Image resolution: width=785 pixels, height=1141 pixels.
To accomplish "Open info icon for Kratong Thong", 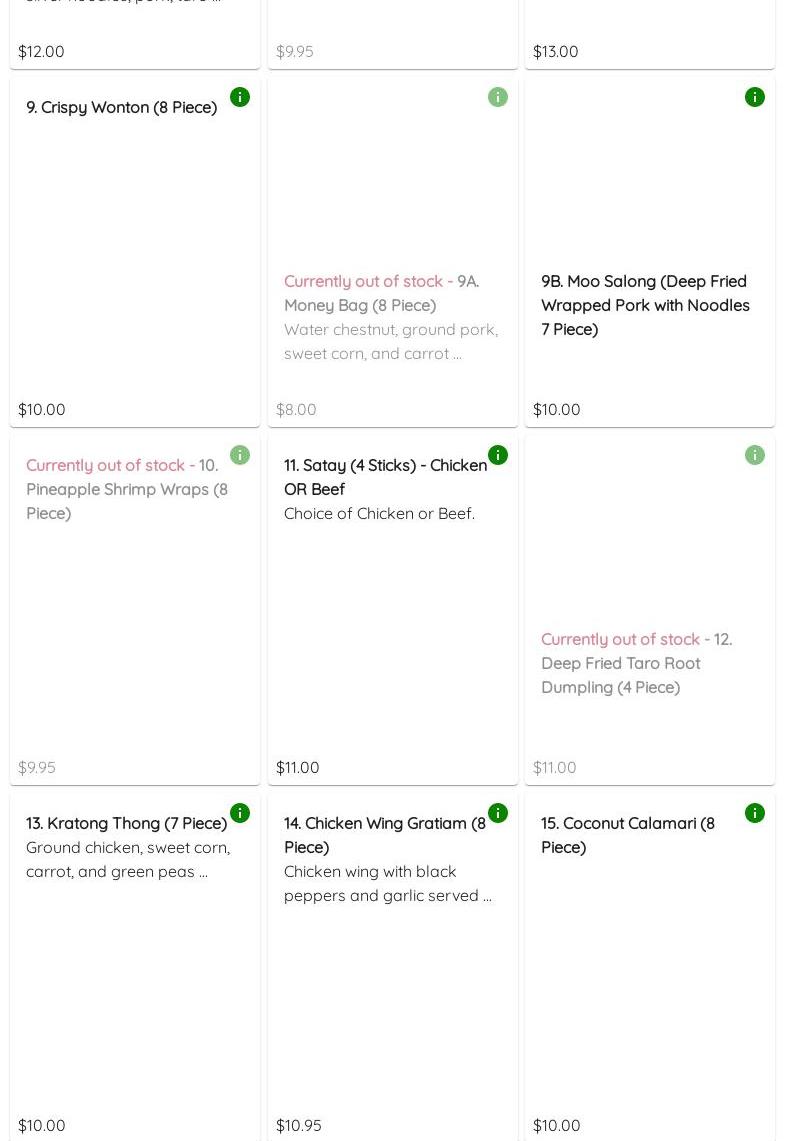I will [240, 813].
